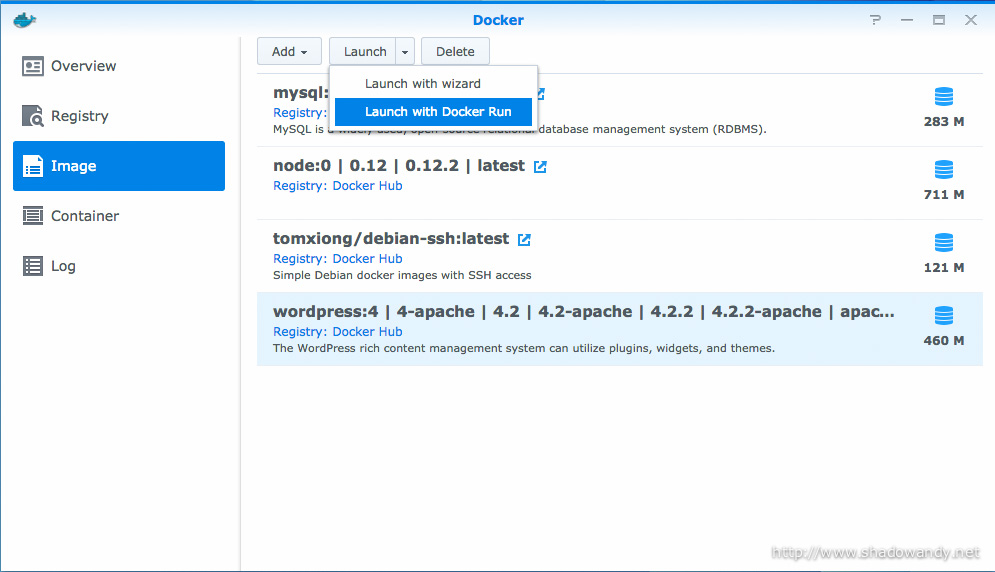Click the 711 M size value
The height and width of the screenshot is (572, 995).
tap(944, 195)
